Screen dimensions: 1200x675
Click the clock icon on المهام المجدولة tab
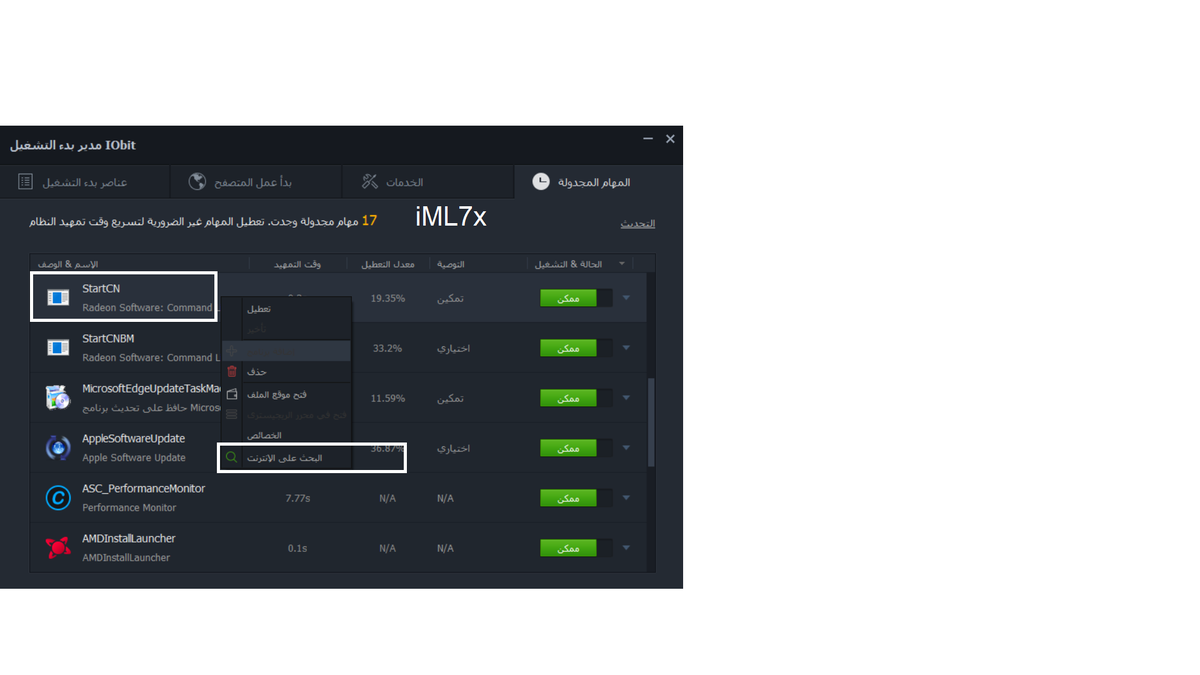(x=540, y=182)
